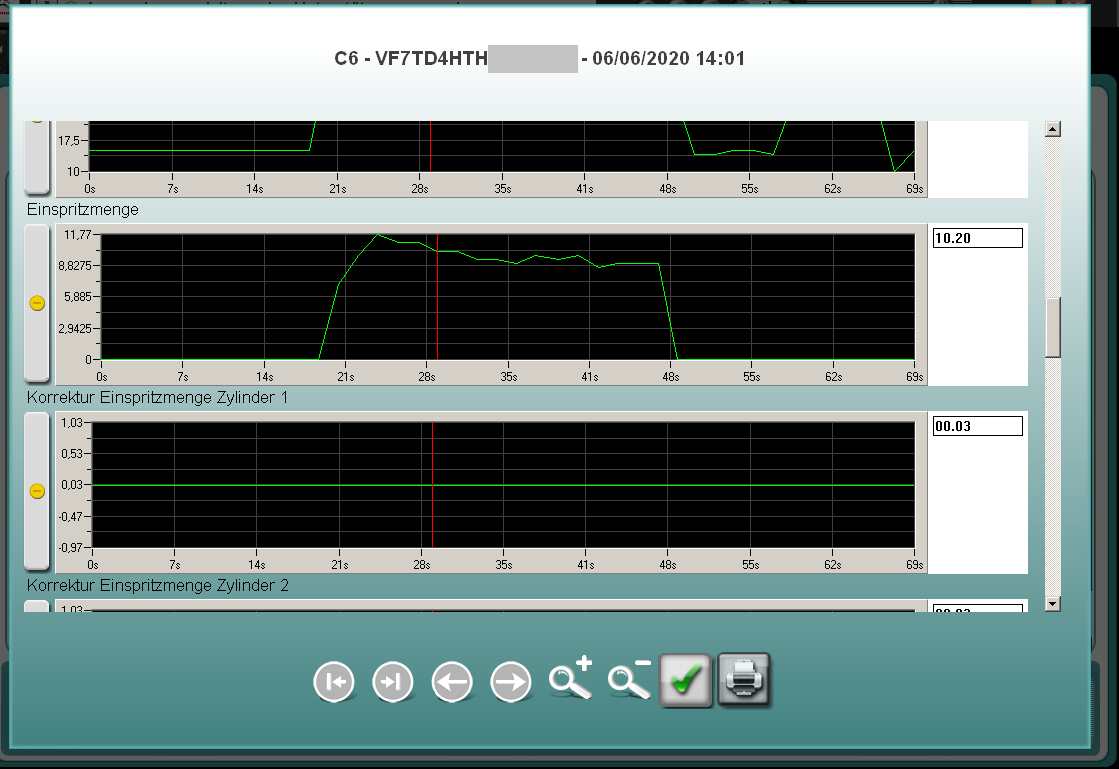The width and height of the screenshot is (1119, 769).
Task: Select the 00.03 value field for Zylinder 1
Action: (x=978, y=426)
